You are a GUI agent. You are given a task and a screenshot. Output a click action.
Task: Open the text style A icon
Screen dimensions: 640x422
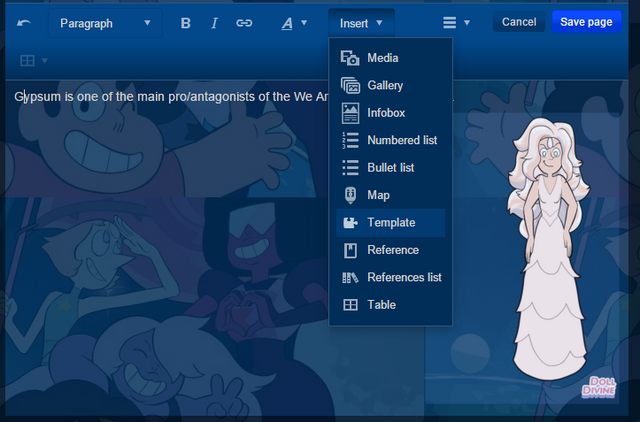287,24
